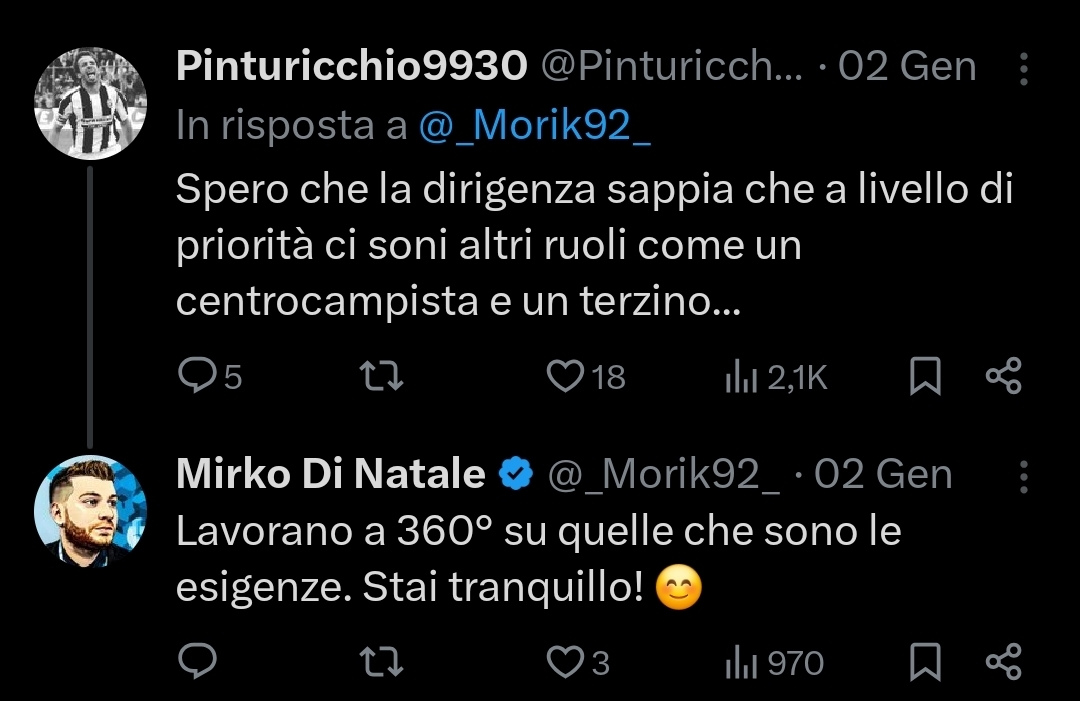Open Mirko Di Natale's profile avatar

point(91,510)
